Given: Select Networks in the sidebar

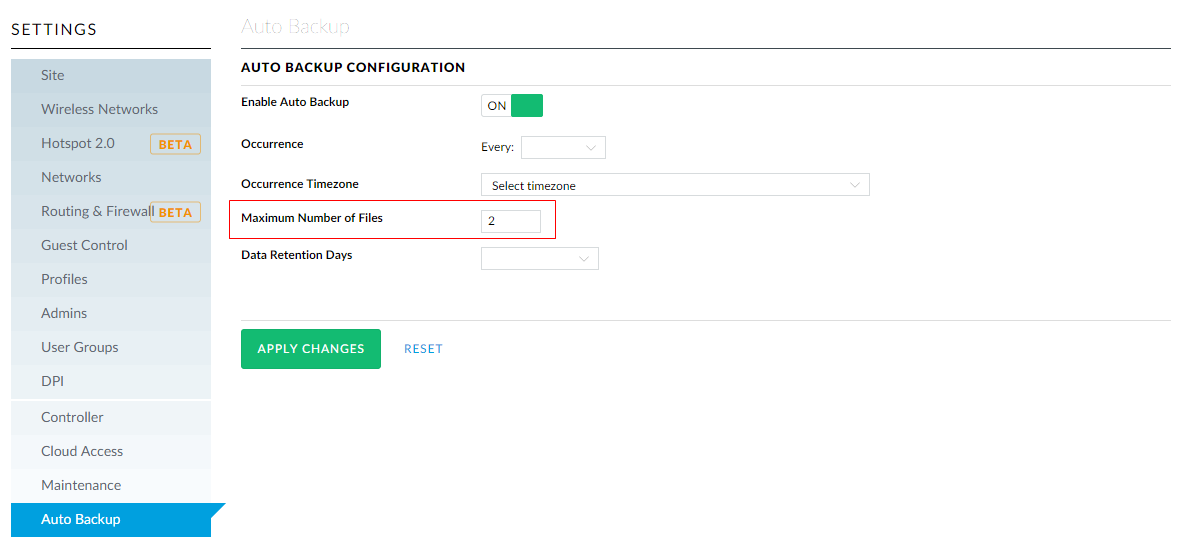Looking at the screenshot, I should pyautogui.click(x=71, y=178).
